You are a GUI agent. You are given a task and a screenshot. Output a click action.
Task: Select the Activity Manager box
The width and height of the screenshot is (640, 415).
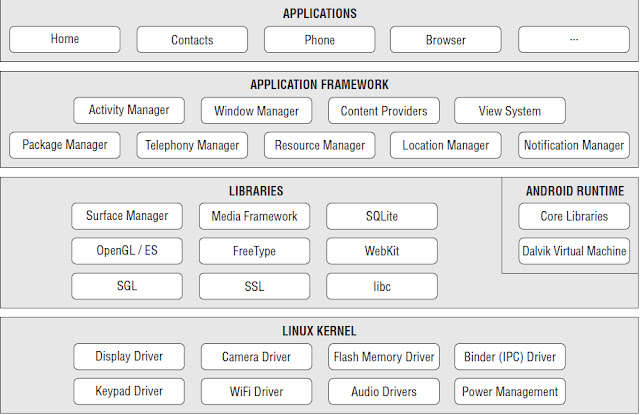click(129, 111)
